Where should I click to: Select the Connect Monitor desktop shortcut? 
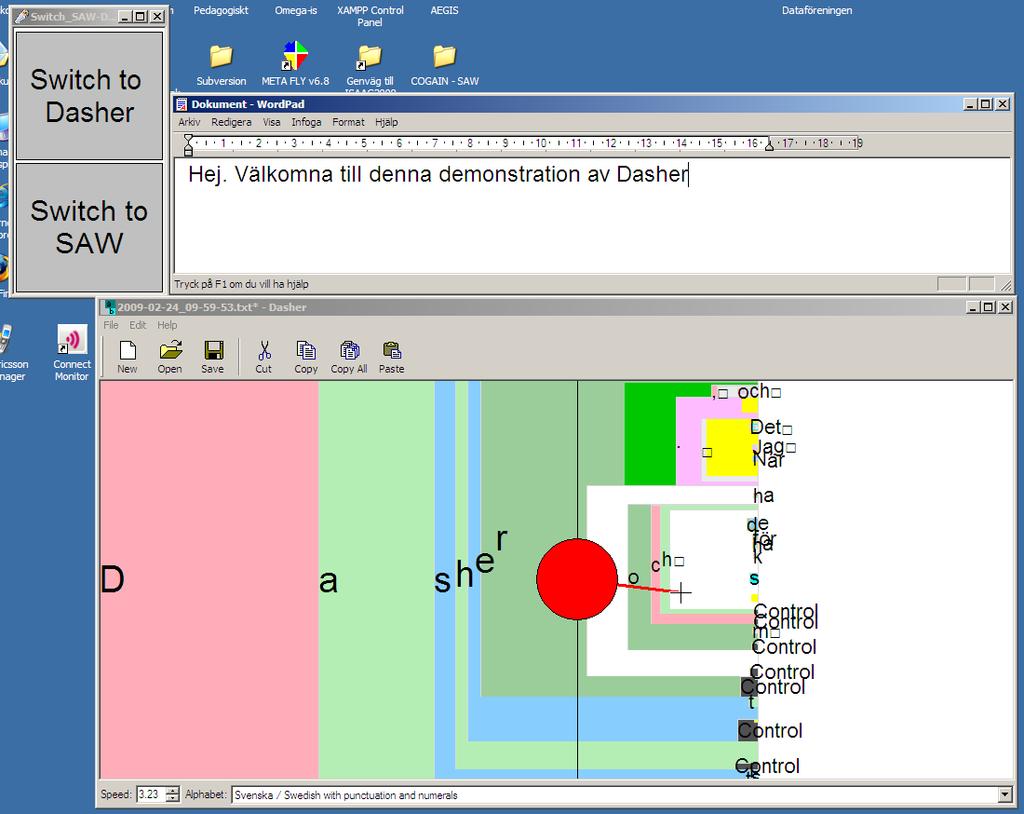tap(72, 353)
